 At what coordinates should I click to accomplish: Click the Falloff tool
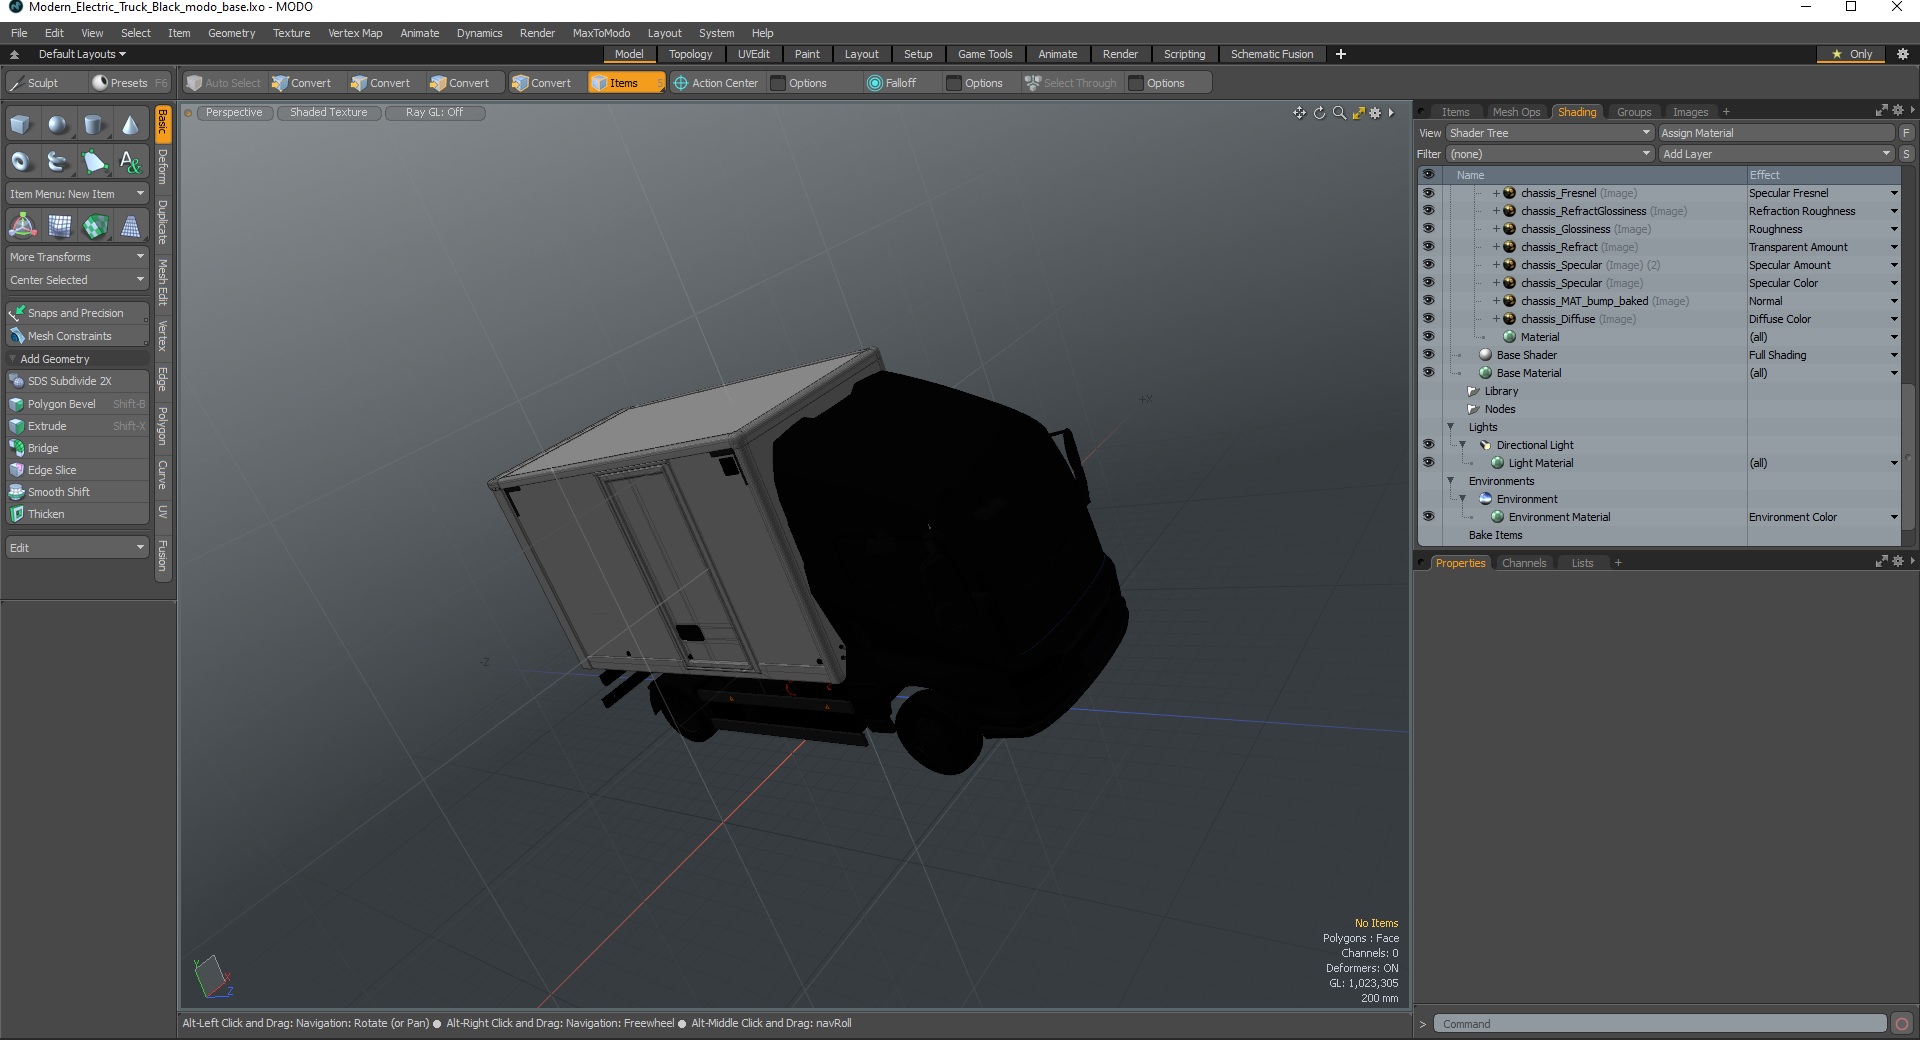pos(892,83)
